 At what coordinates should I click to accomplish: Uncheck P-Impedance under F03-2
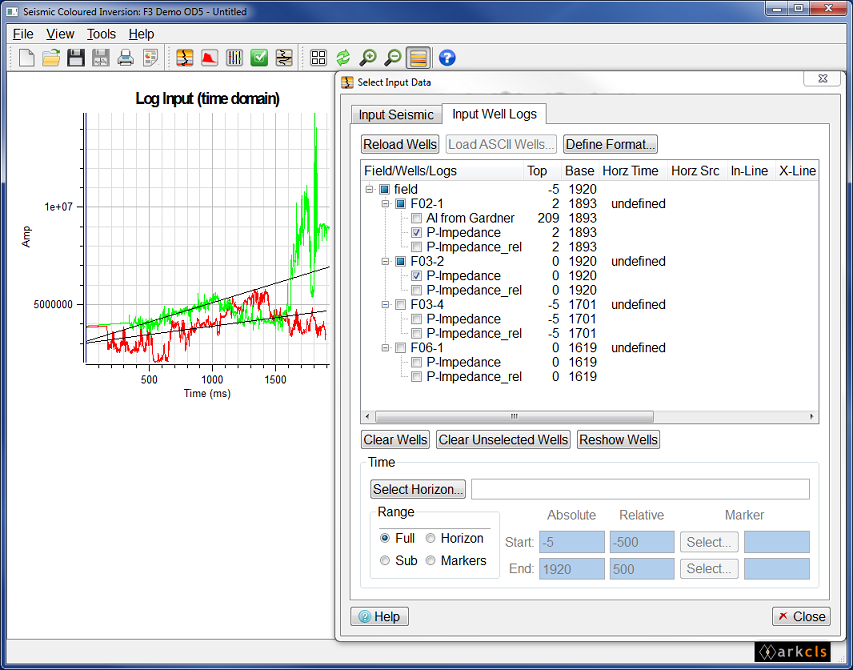pos(416,276)
